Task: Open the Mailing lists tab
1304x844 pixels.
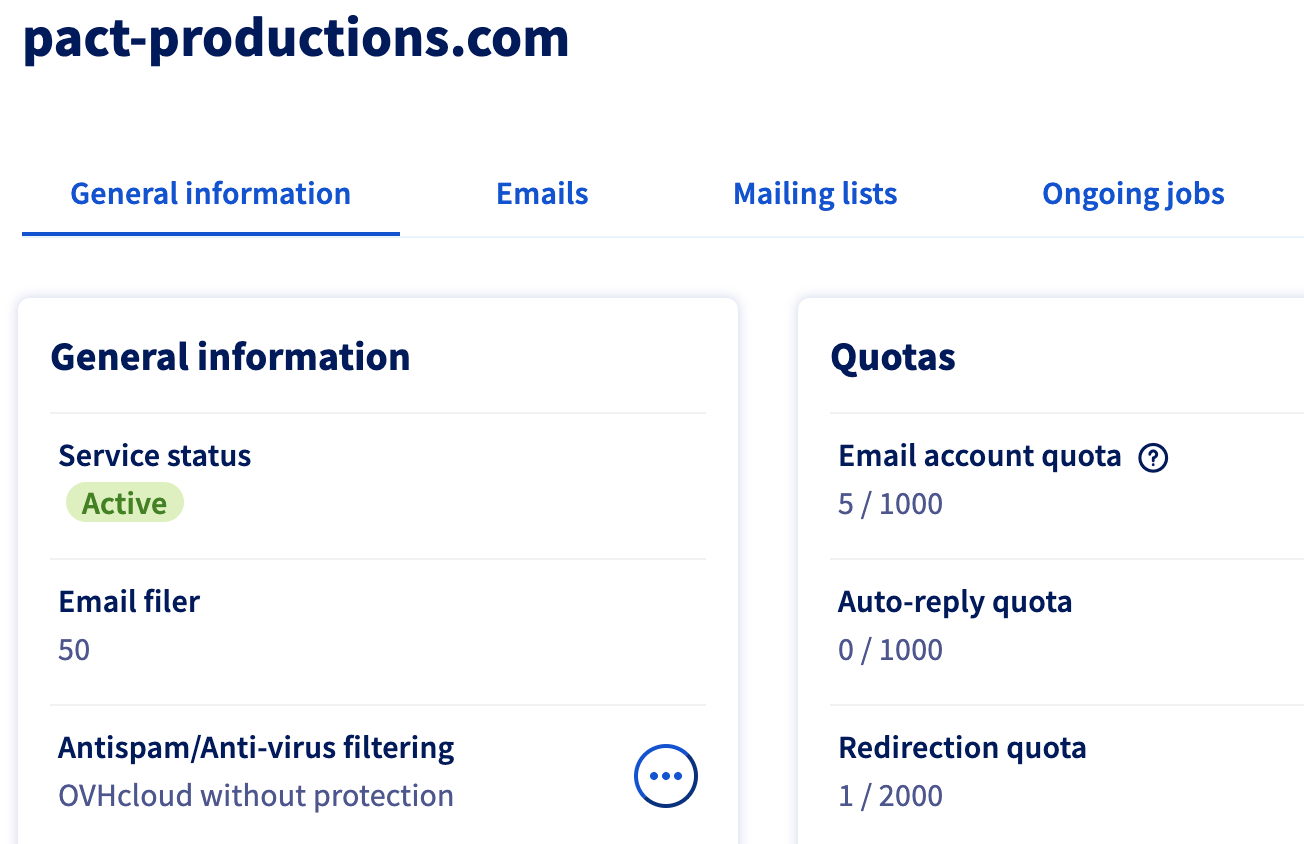Action: [x=815, y=193]
